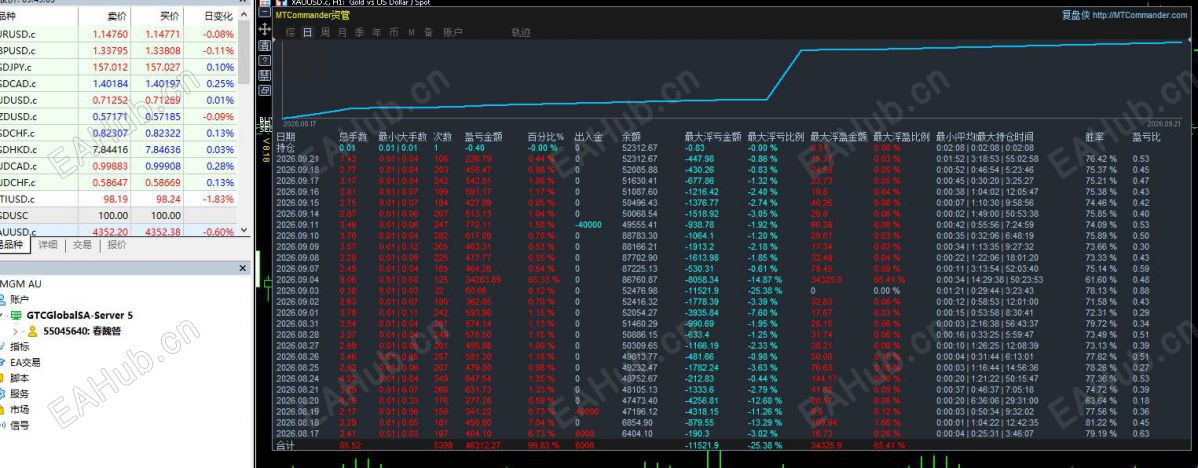Open the 轨迹 tab
This screenshot has height=468, width=1198.
(x=521, y=32)
